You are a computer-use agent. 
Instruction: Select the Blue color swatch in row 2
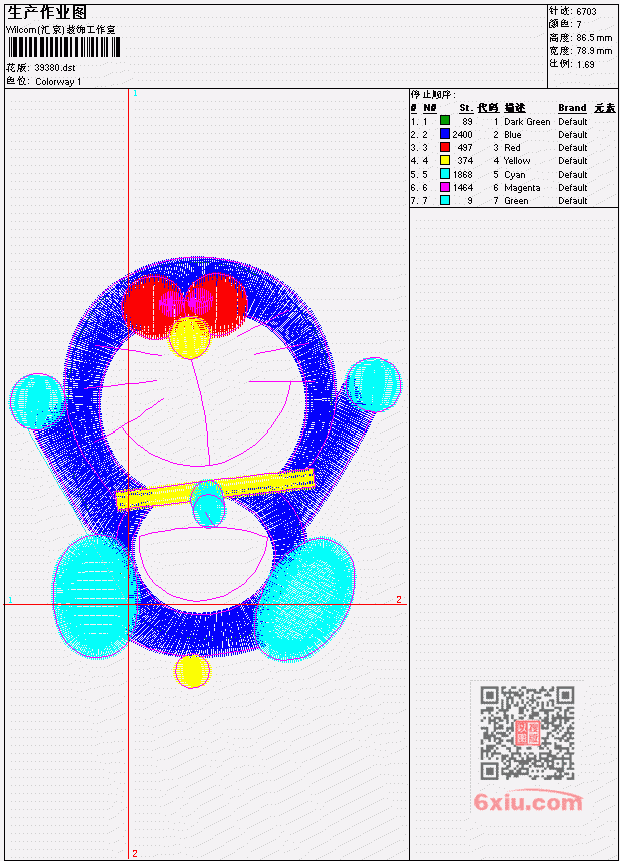pyautogui.click(x=445, y=133)
